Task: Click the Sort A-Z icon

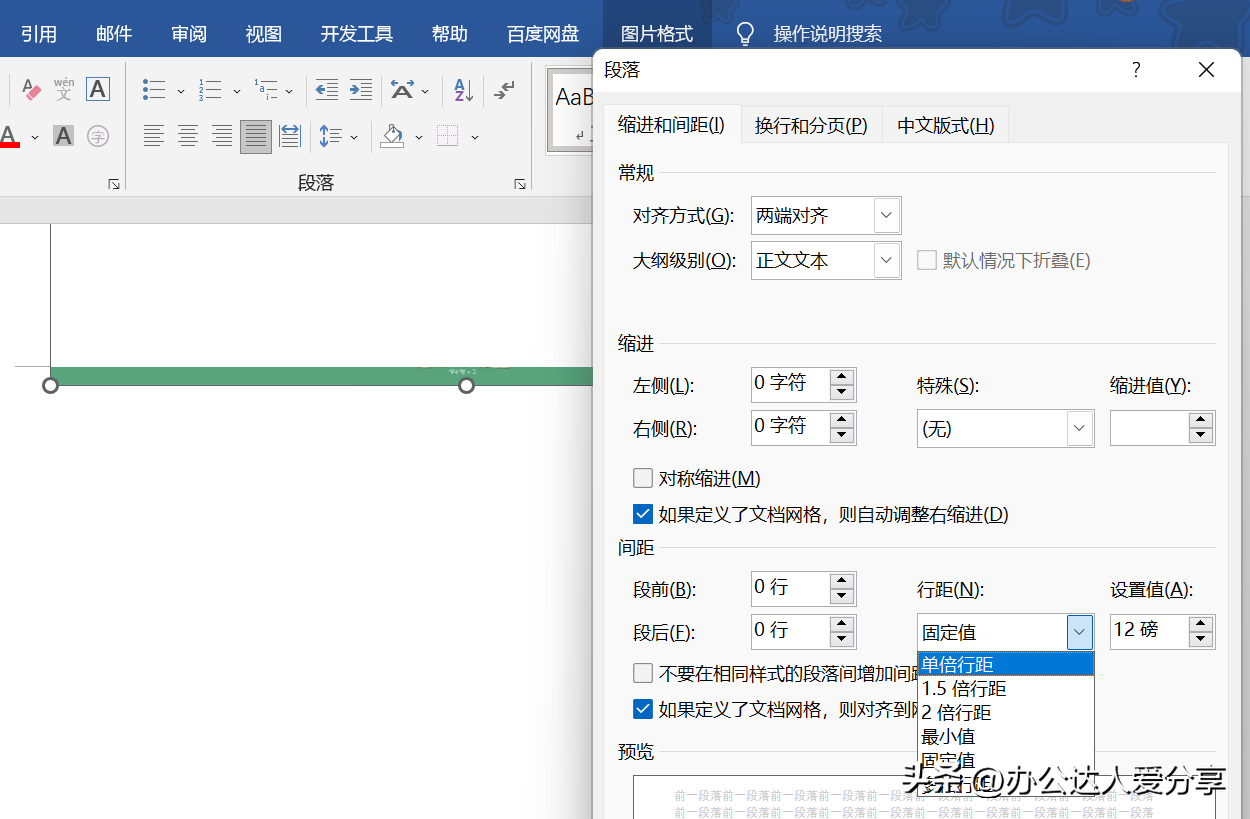Action: [x=463, y=90]
